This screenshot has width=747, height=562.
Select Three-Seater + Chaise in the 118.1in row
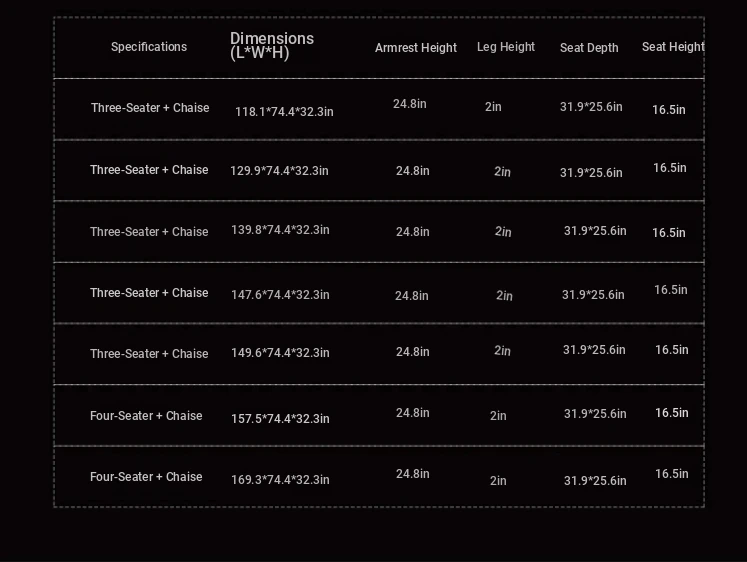coord(150,108)
